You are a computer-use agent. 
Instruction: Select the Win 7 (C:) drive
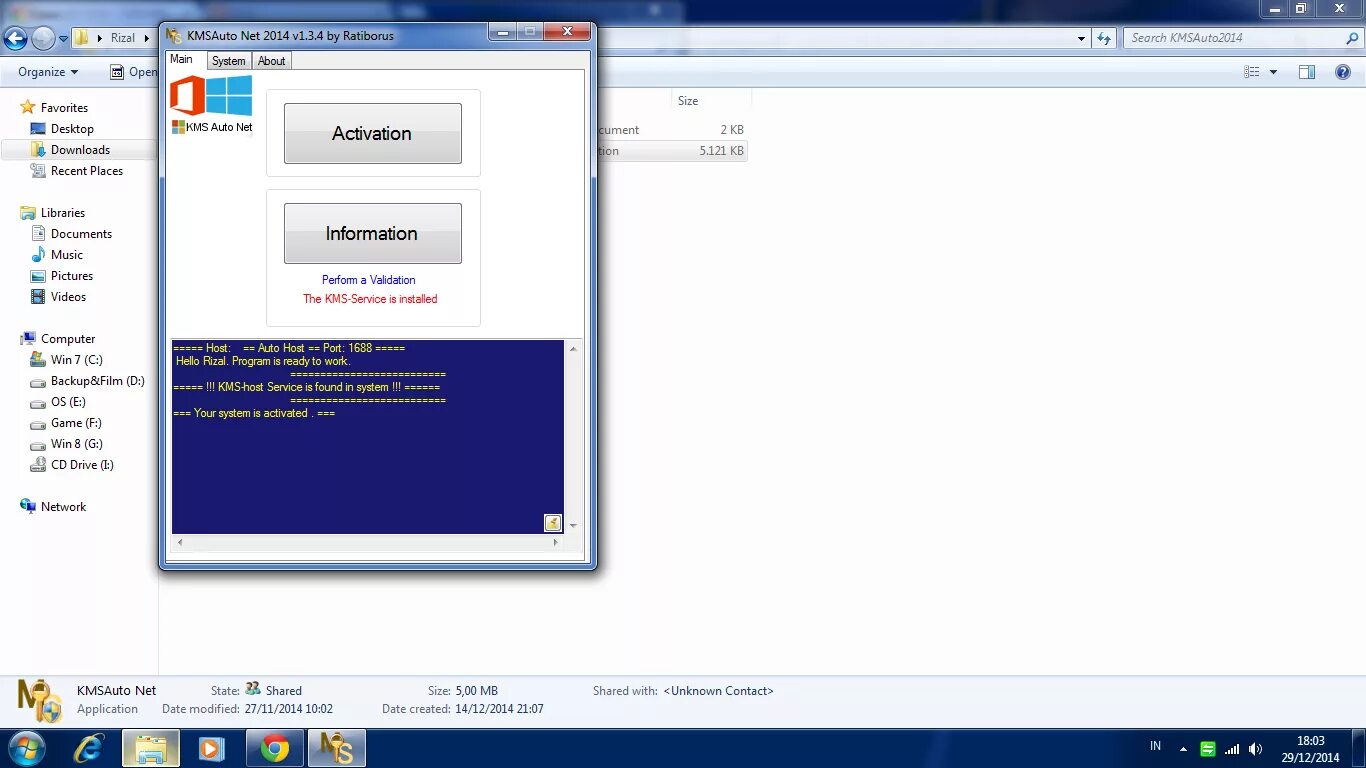(x=77, y=360)
